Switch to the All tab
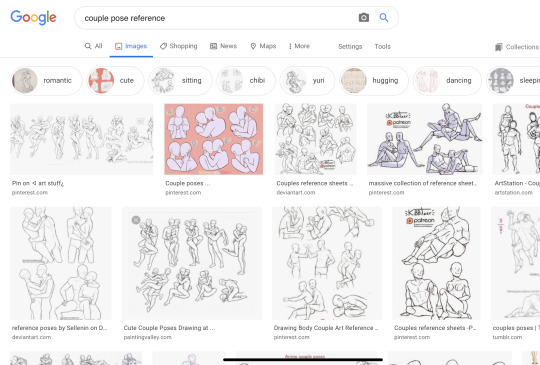The width and height of the screenshot is (540, 365). (x=94, y=46)
